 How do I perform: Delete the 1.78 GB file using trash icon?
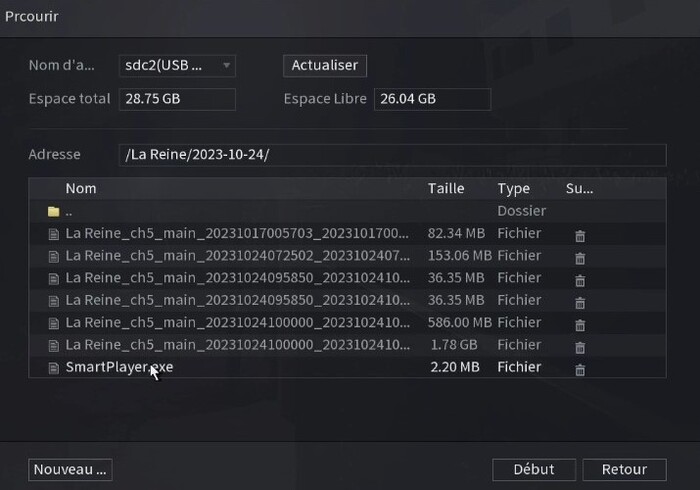[579, 346]
